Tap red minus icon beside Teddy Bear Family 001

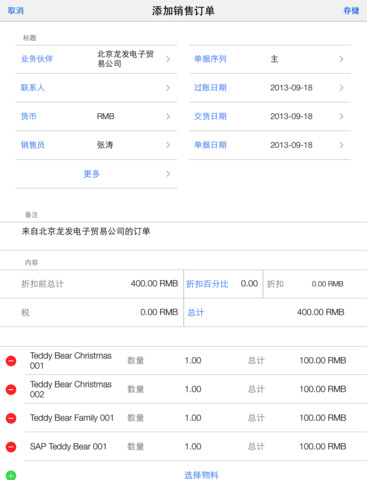point(11,418)
